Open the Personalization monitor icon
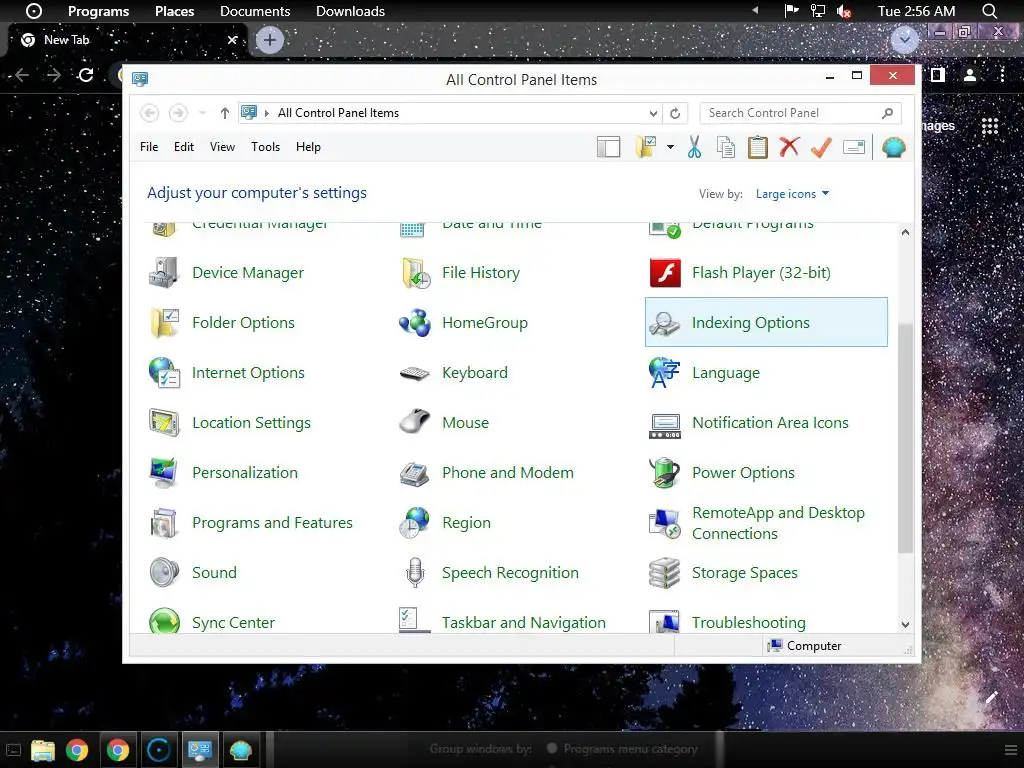 point(163,473)
